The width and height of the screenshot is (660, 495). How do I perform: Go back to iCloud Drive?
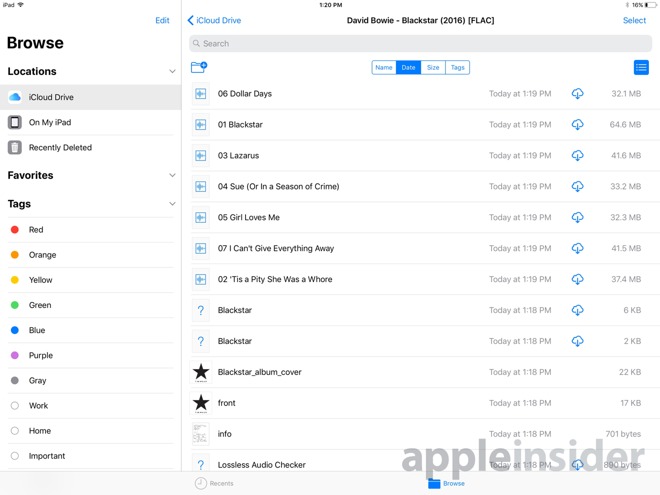(x=215, y=20)
